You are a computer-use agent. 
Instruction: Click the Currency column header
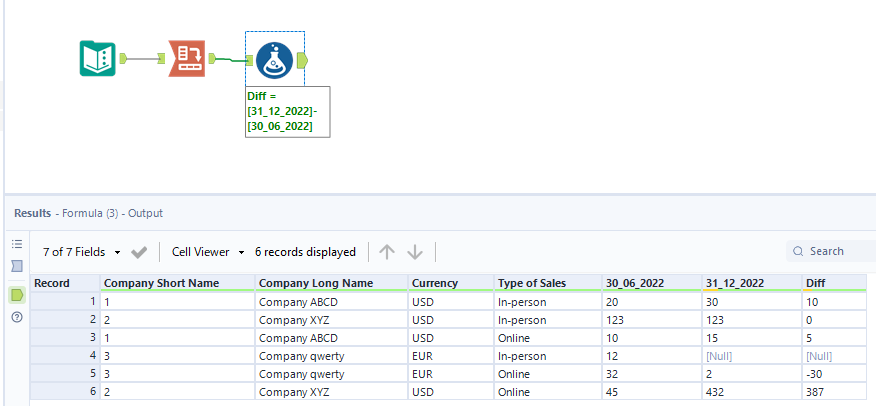pos(451,283)
